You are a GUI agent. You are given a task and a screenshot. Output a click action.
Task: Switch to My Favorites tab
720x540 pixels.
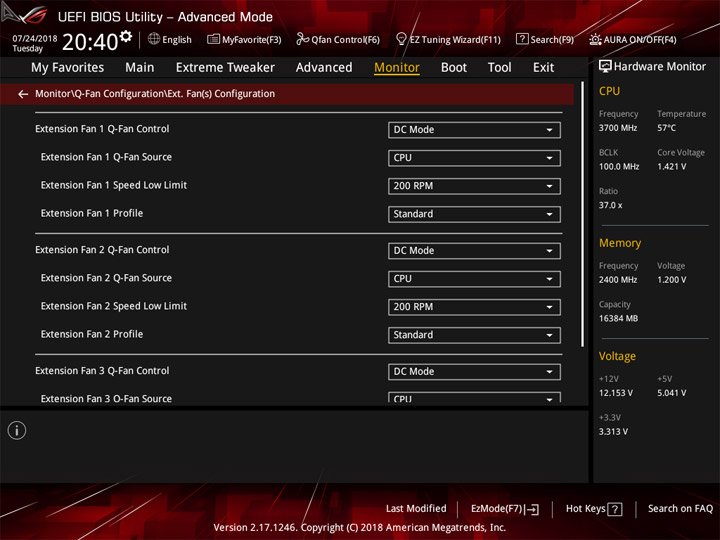click(68, 68)
